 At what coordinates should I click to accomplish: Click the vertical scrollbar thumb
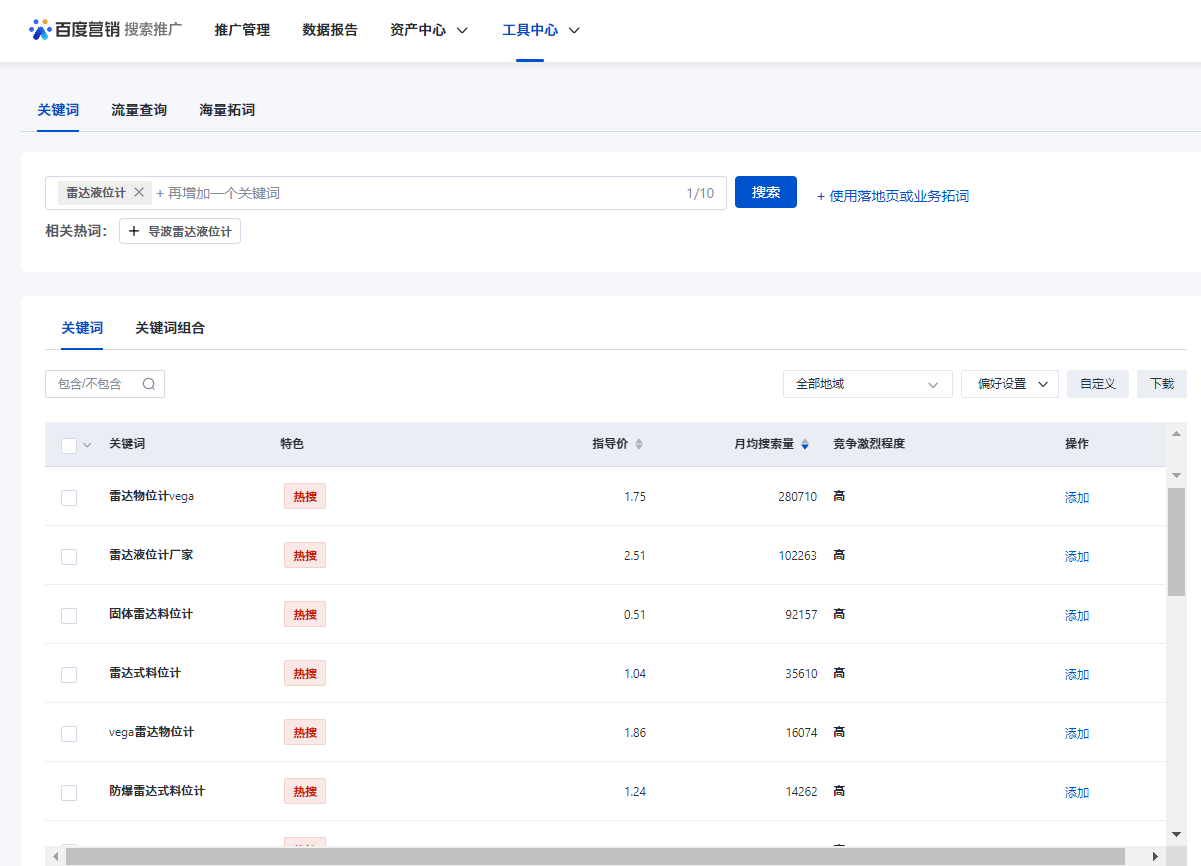coord(1176,540)
